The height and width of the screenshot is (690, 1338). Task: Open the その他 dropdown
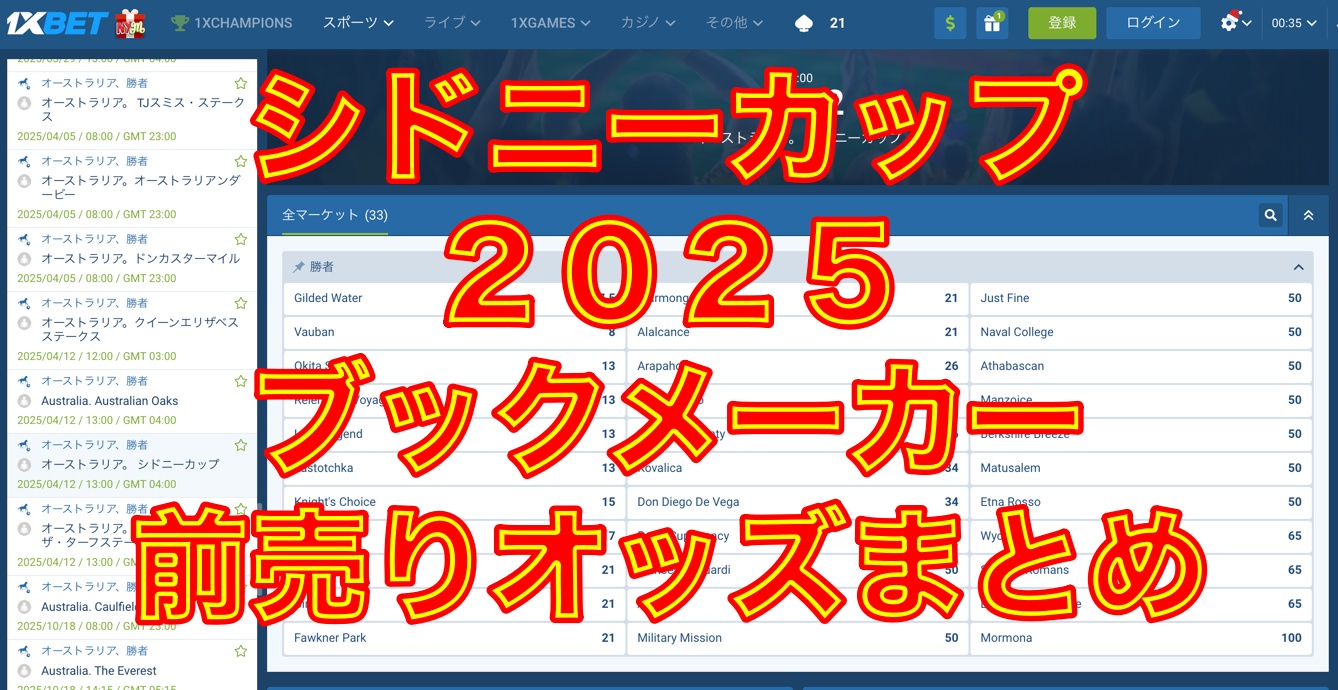(x=735, y=22)
